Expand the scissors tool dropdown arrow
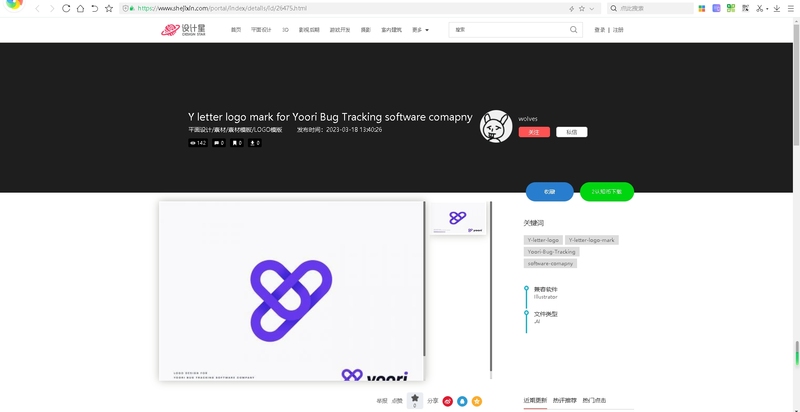Image resolution: width=800 pixels, height=412 pixels. coord(767,9)
